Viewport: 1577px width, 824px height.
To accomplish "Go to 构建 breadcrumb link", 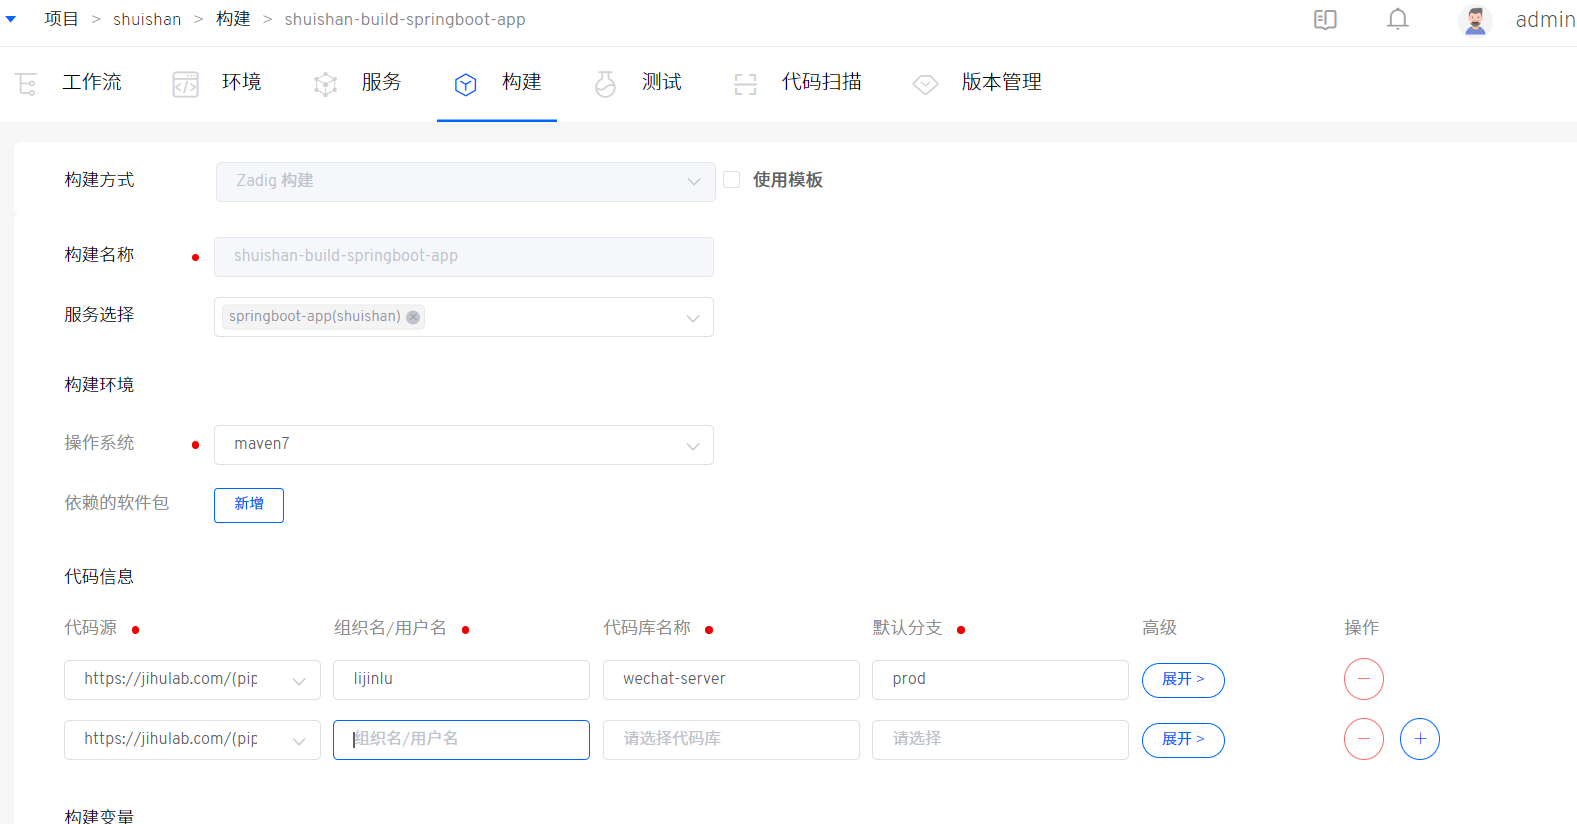I will (233, 19).
